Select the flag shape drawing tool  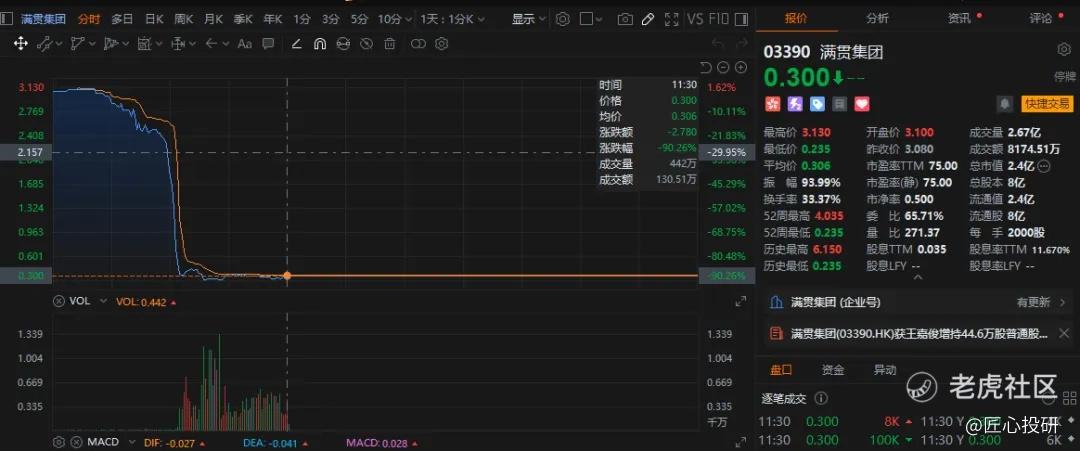pyautogui.click(x=110, y=43)
